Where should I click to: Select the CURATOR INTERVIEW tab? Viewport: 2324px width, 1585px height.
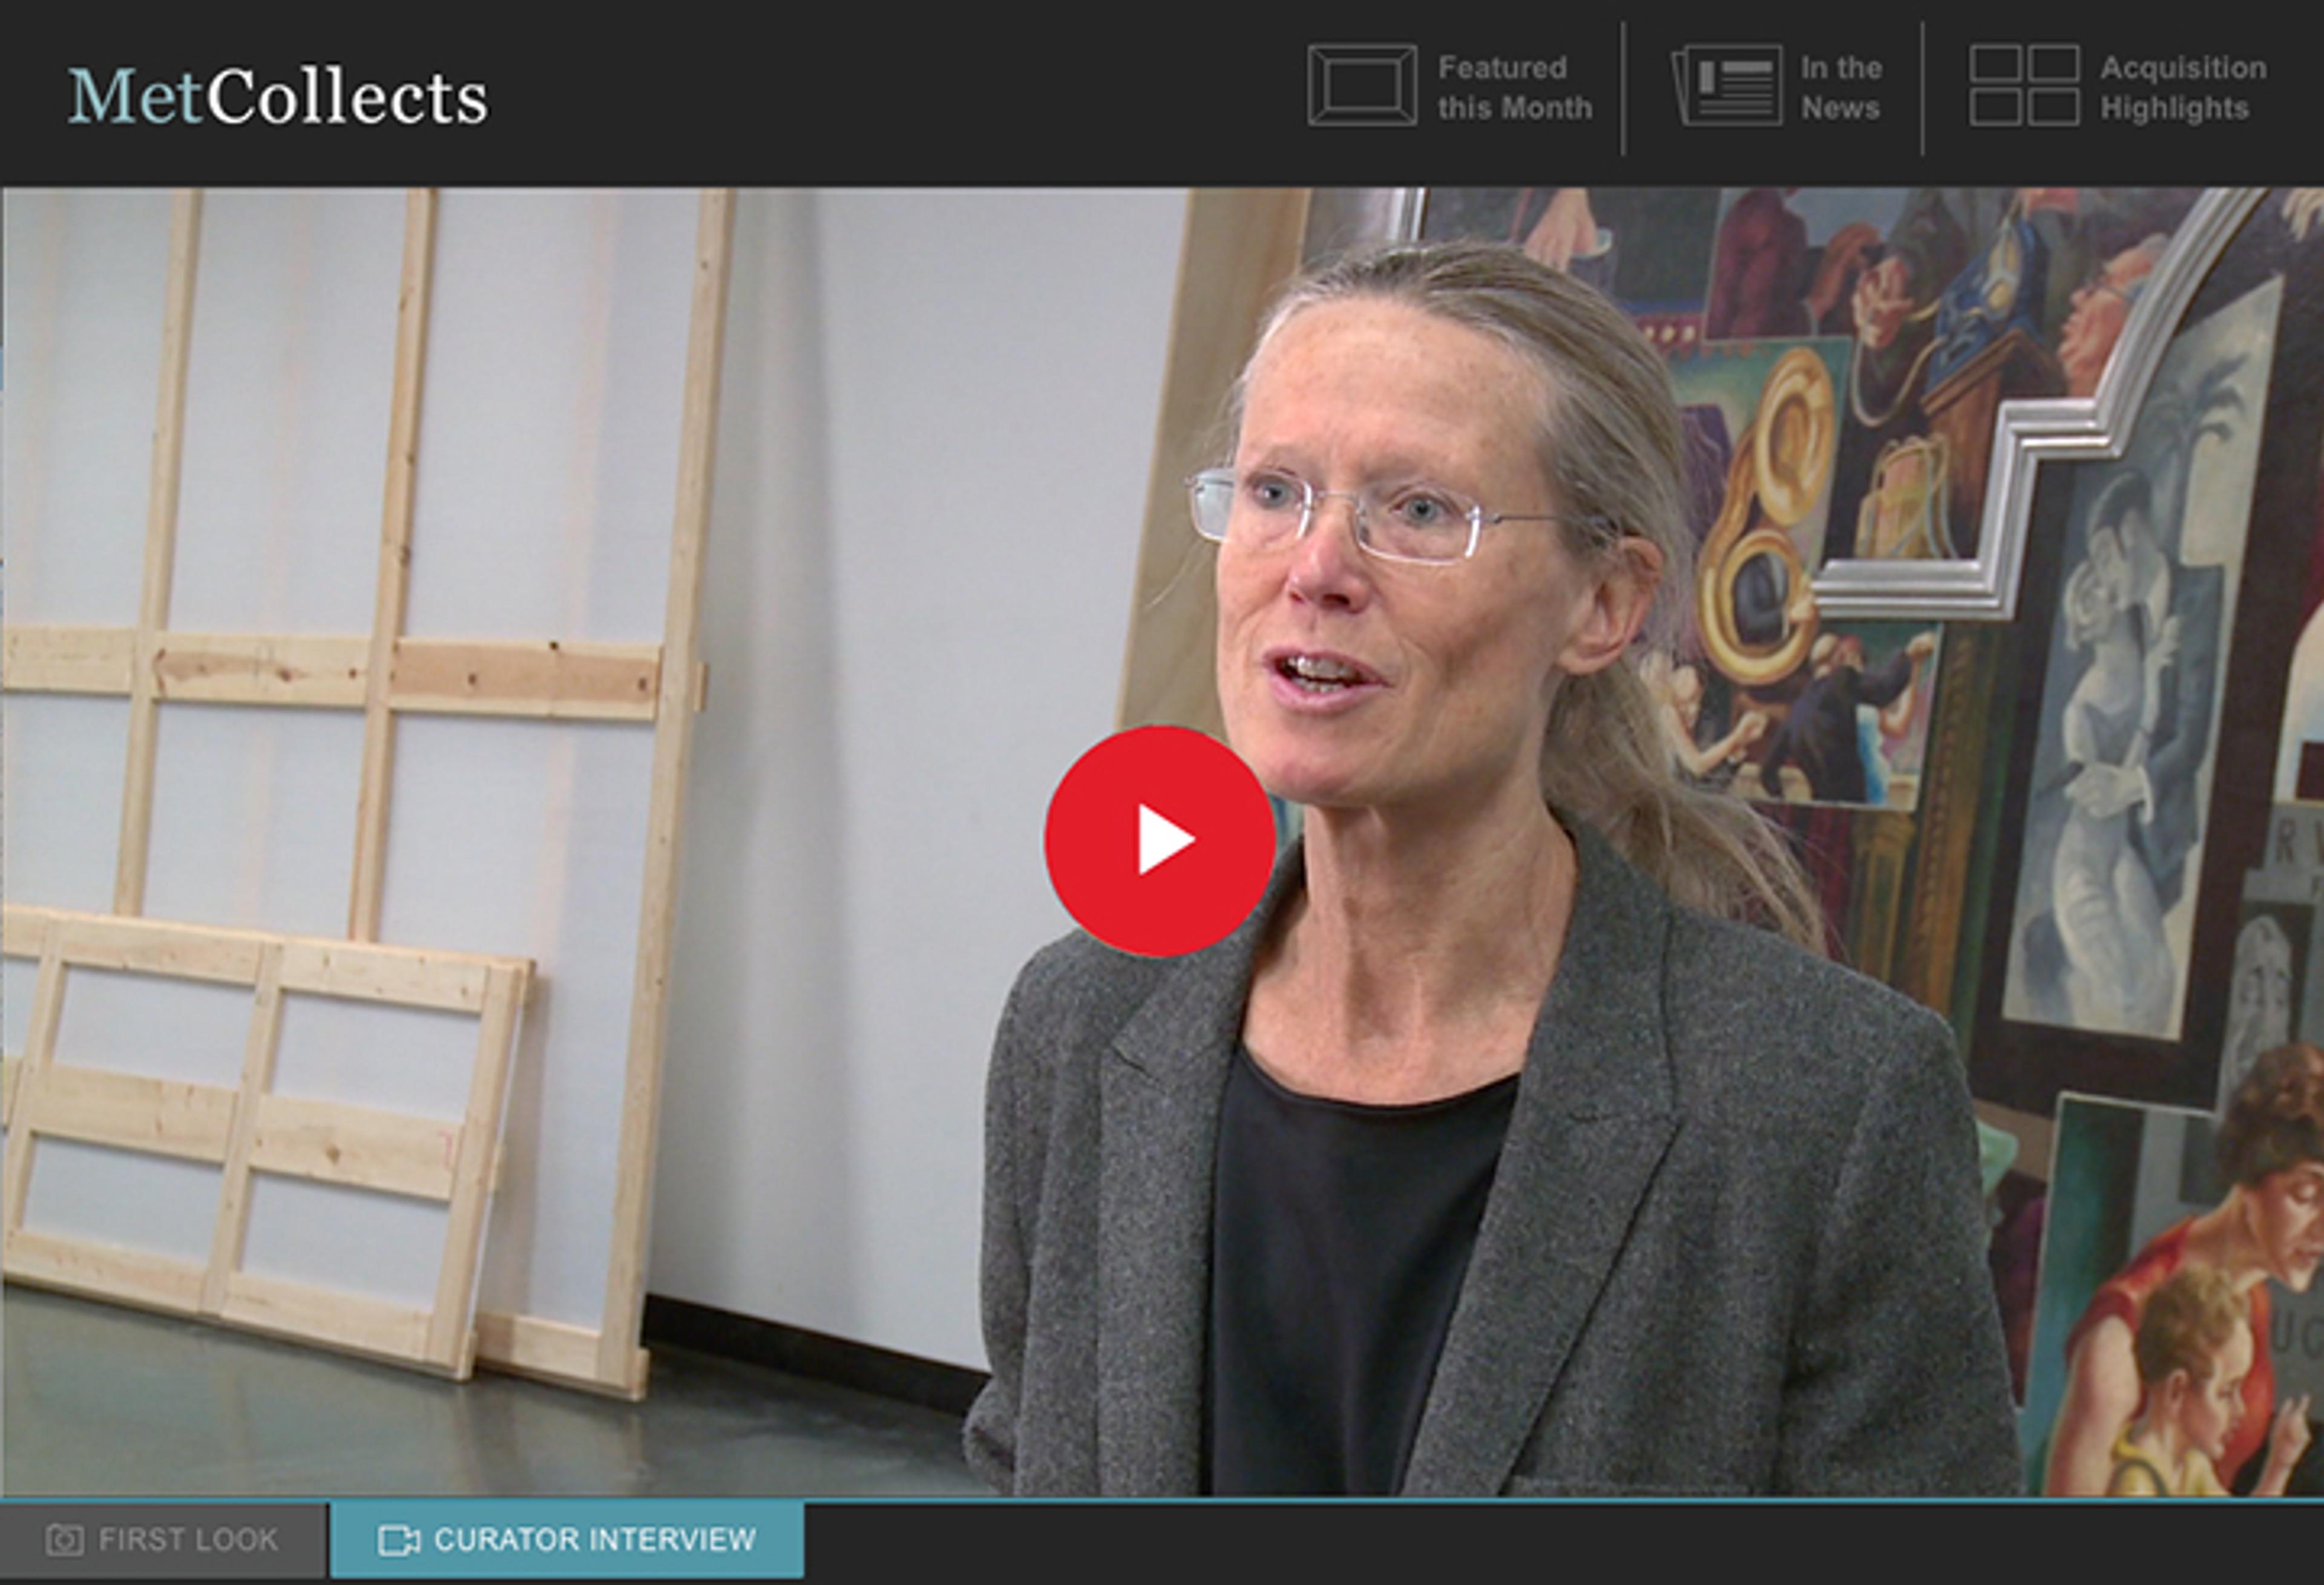[x=567, y=1540]
